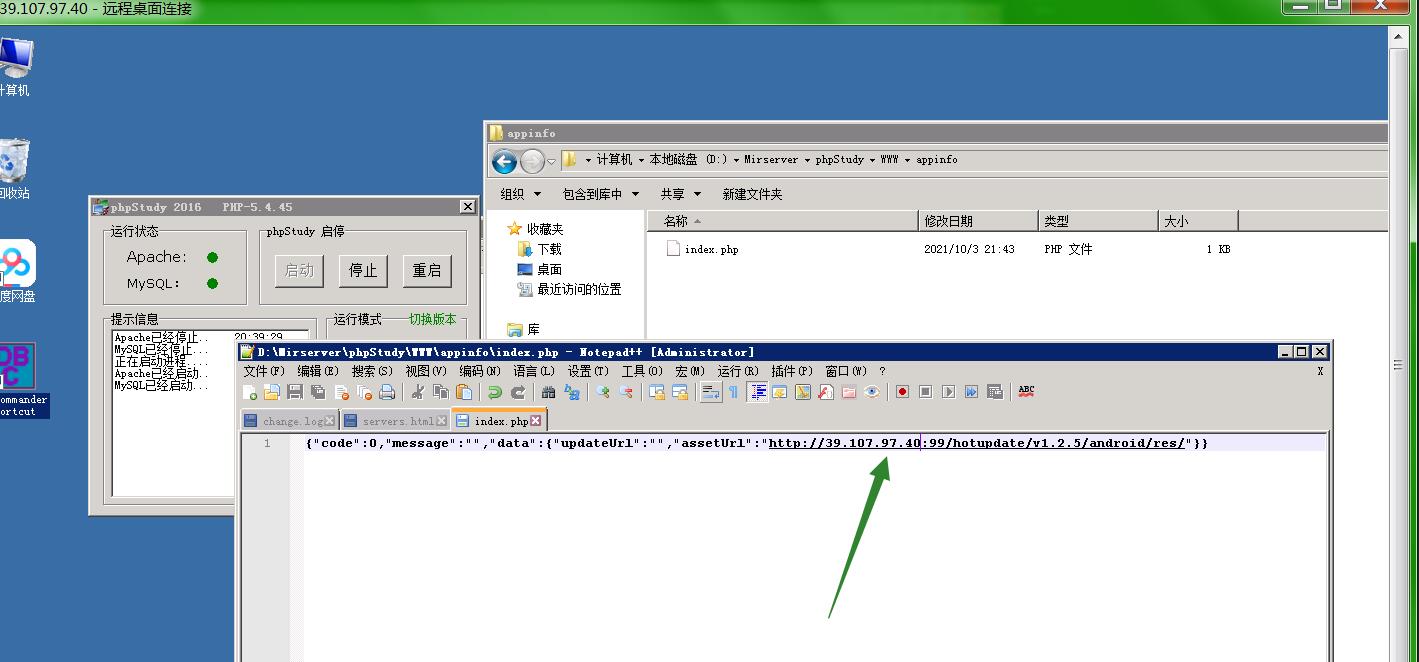The image size is (1419, 662).
Task: Switch to the servers.html tab
Action: [396, 421]
